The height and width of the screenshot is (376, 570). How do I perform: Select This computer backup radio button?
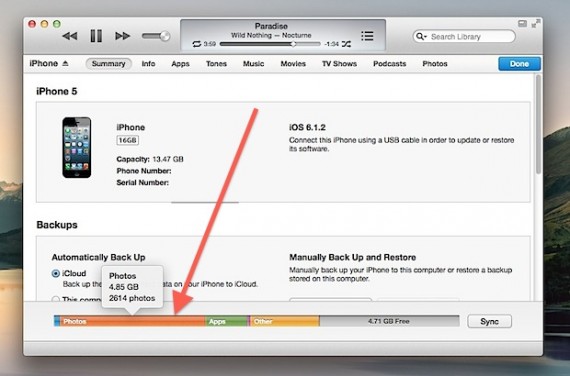pyautogui.click(x=56, y=299)
